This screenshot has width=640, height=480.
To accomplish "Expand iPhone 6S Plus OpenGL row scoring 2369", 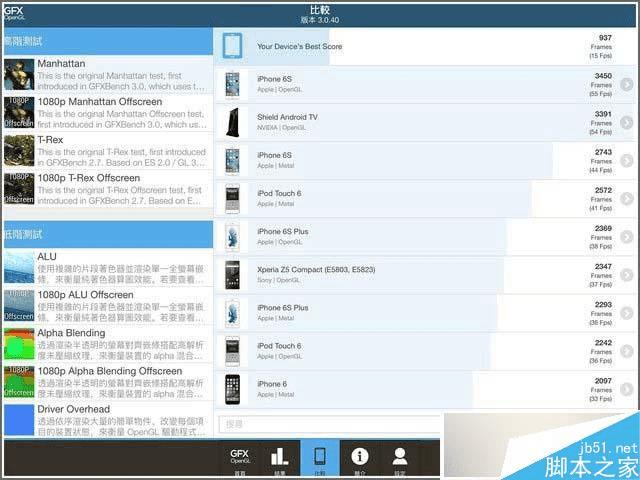I will 627,237.
